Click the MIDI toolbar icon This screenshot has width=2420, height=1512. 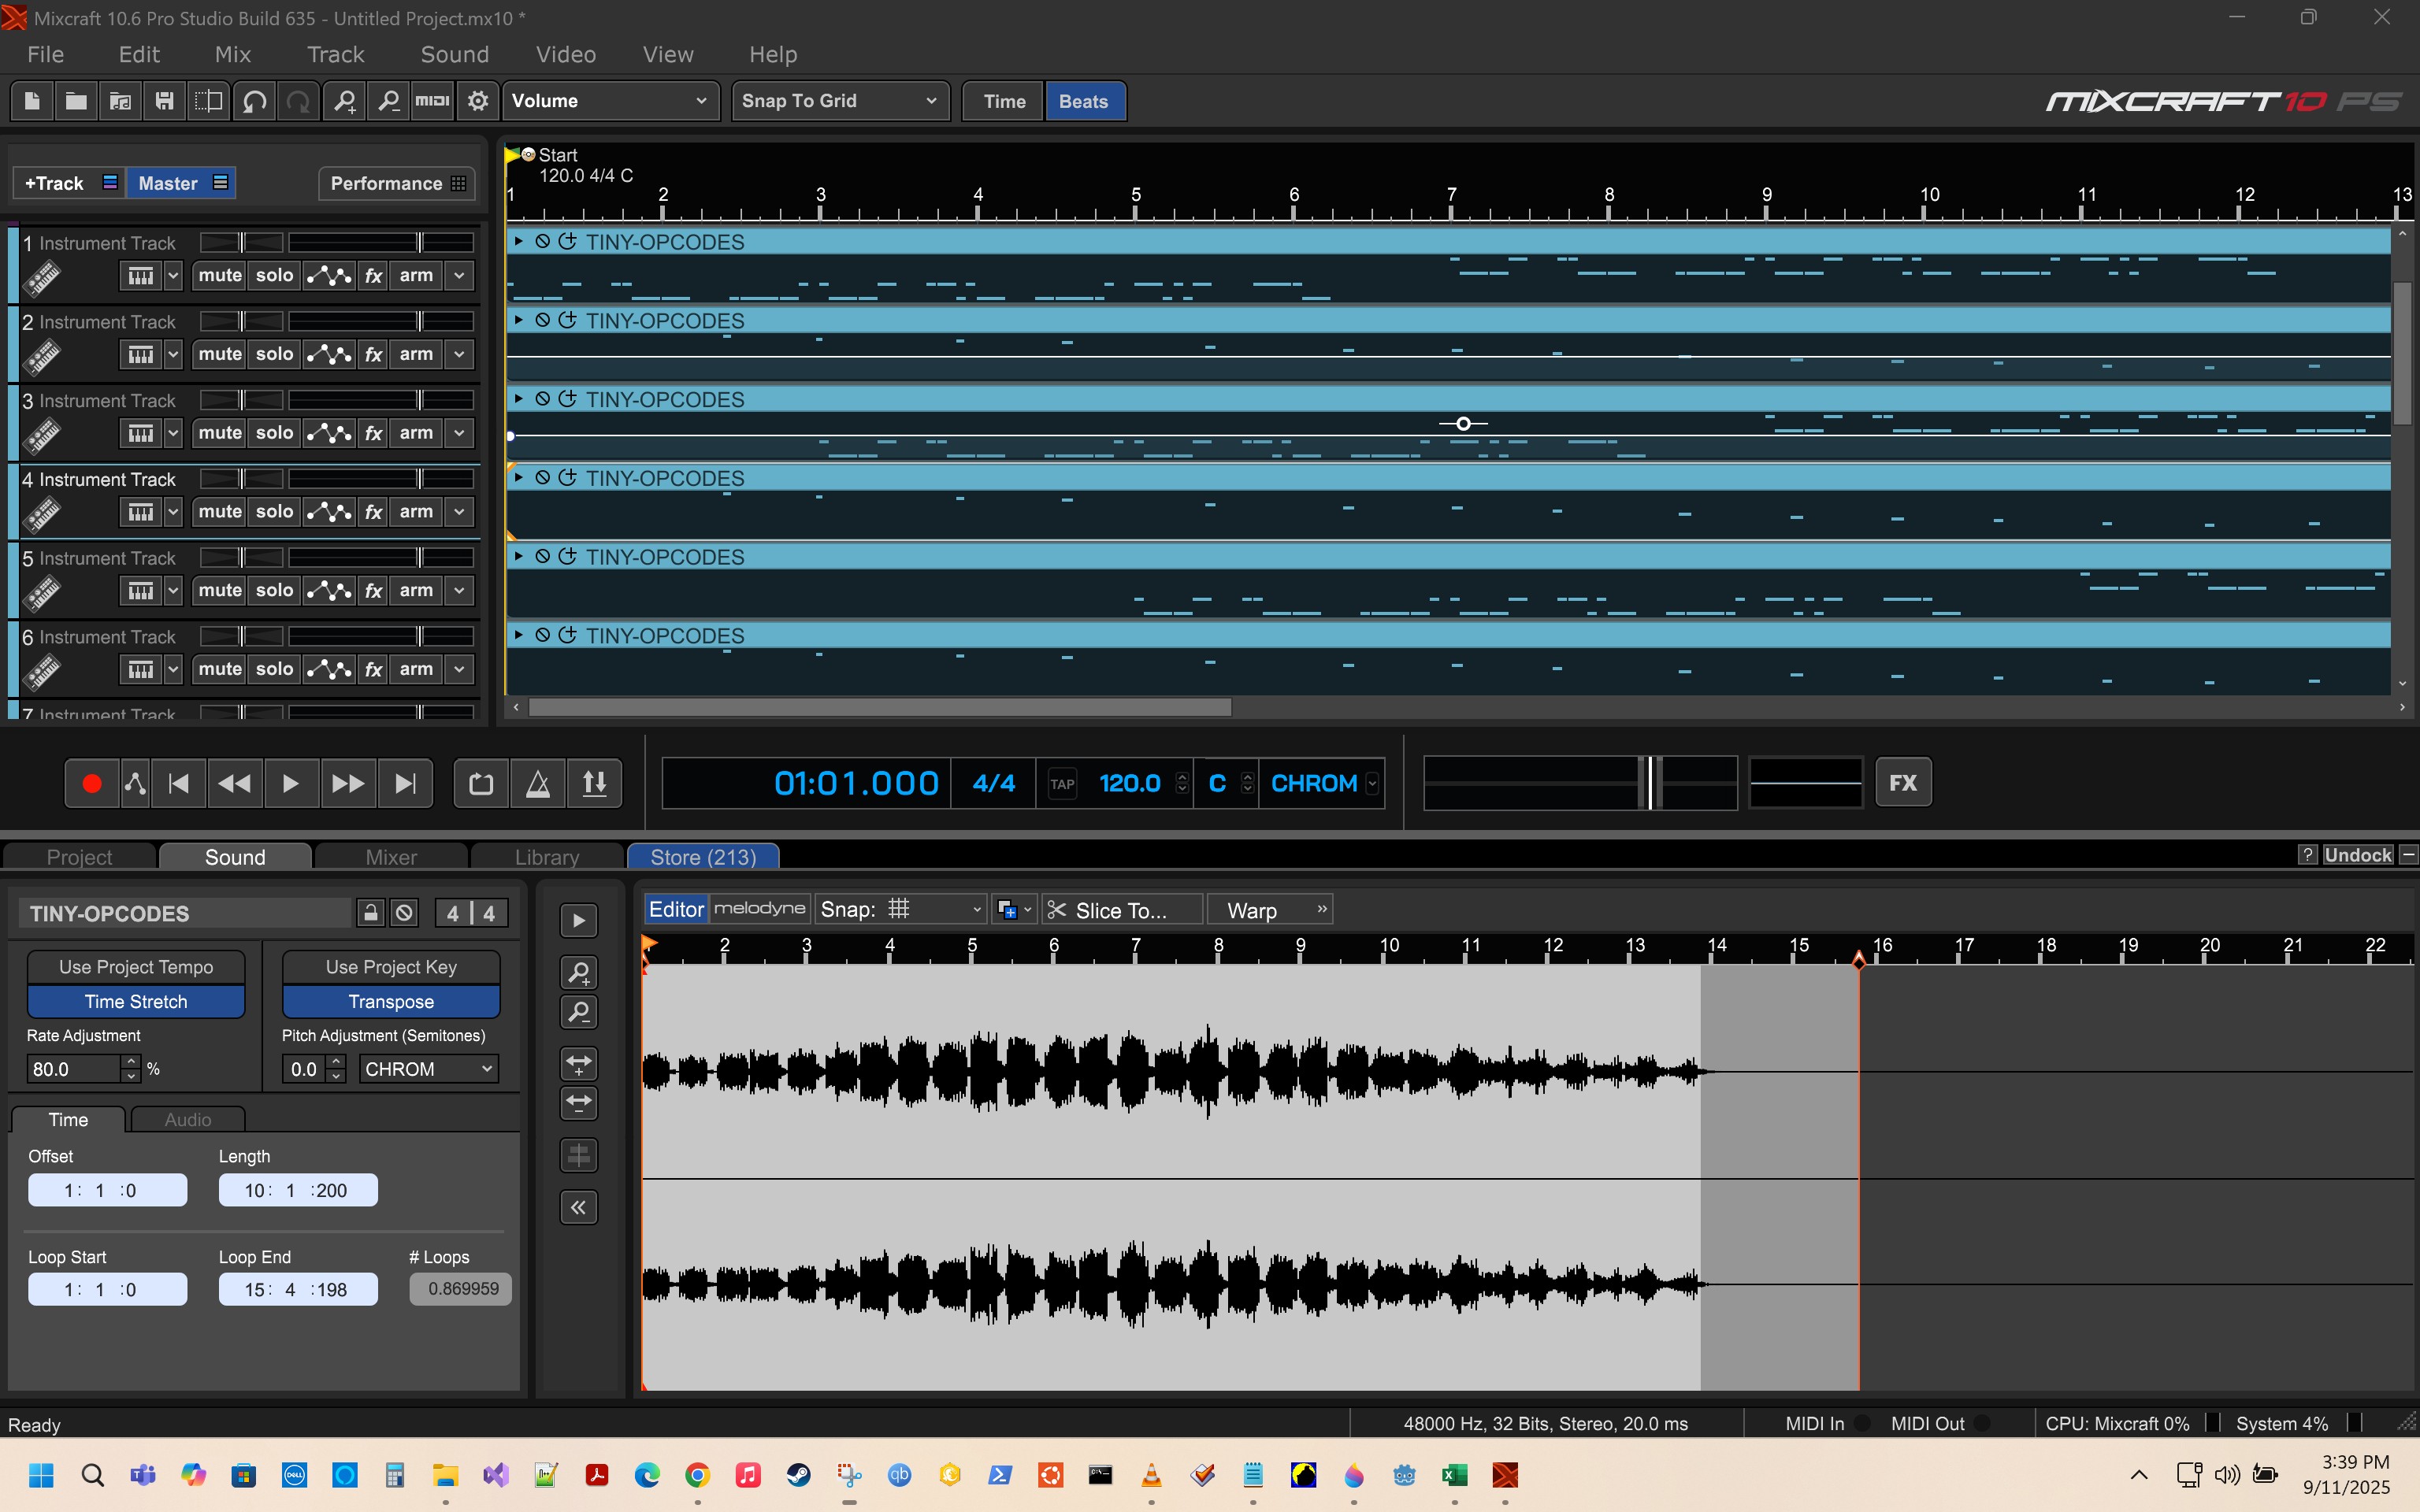[432, 101]
